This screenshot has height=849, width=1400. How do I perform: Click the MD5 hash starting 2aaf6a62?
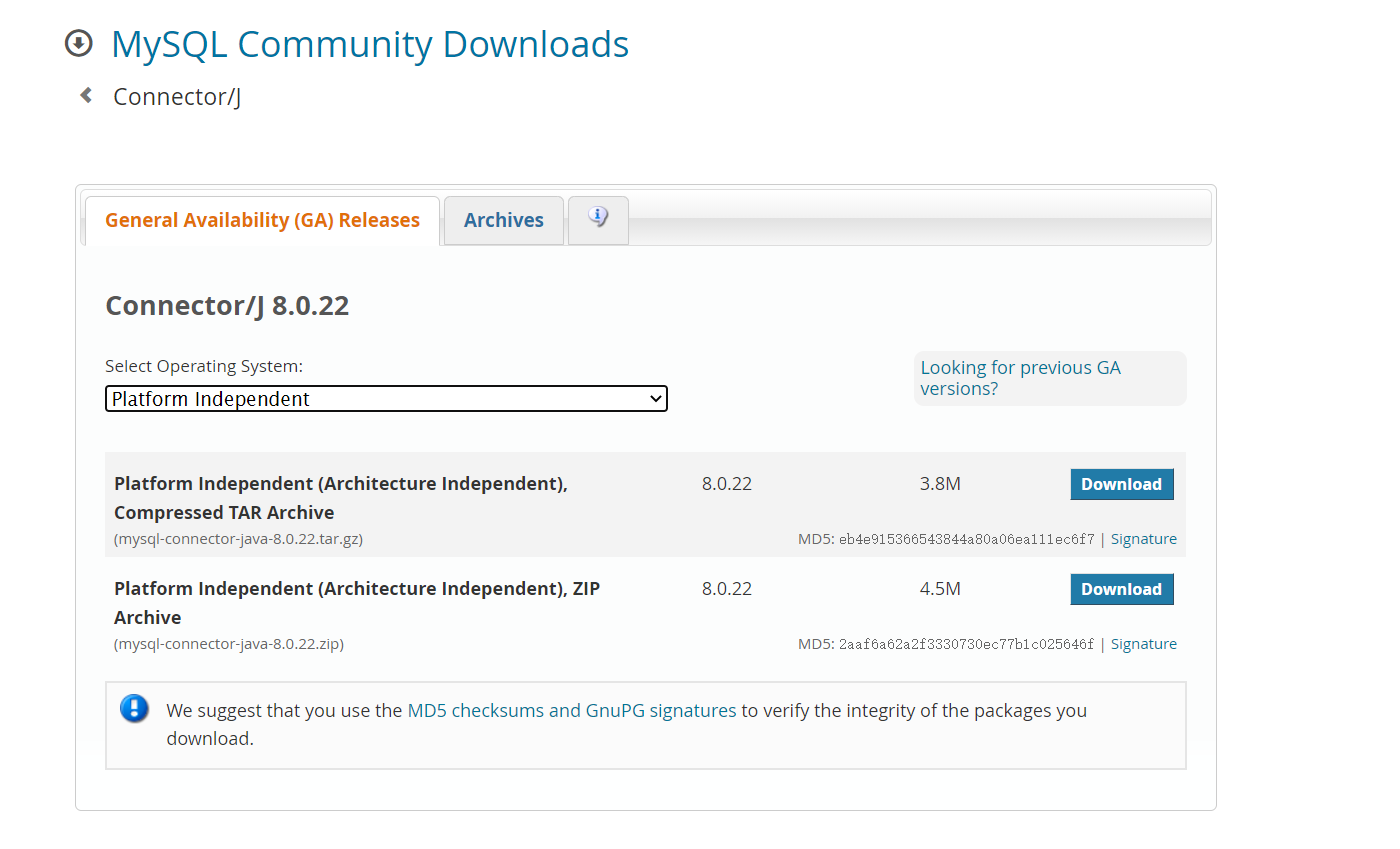pos(966,644)
